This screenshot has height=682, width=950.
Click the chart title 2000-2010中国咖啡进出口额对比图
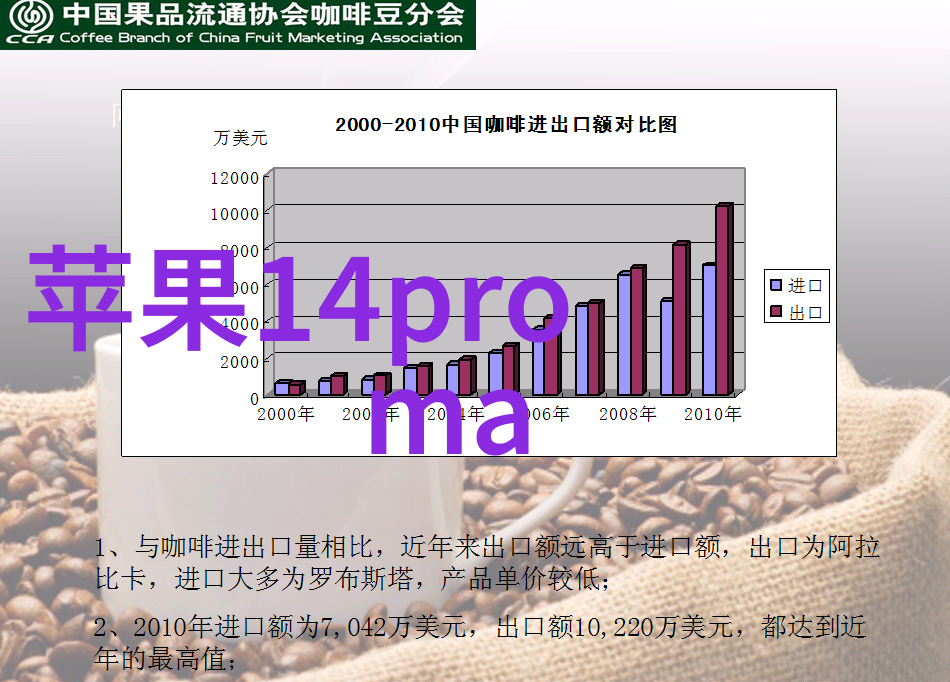point(506,124)
